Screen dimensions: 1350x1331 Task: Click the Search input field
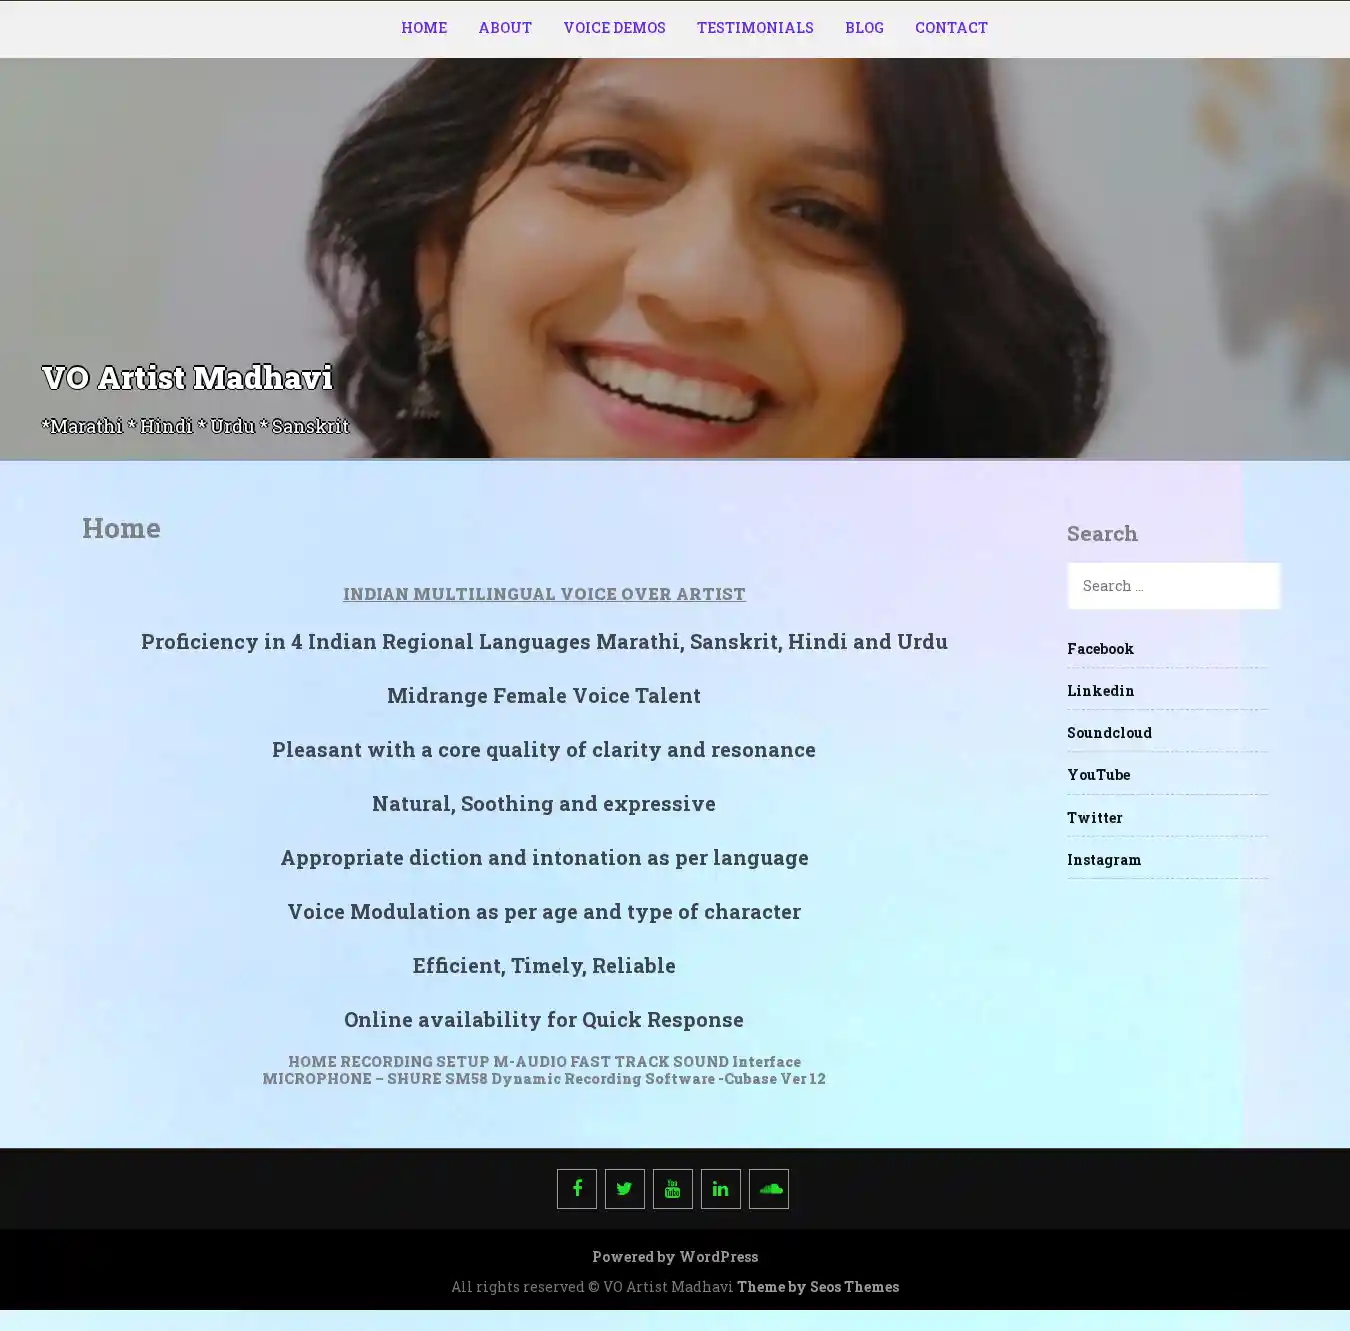coord(1173,586)
